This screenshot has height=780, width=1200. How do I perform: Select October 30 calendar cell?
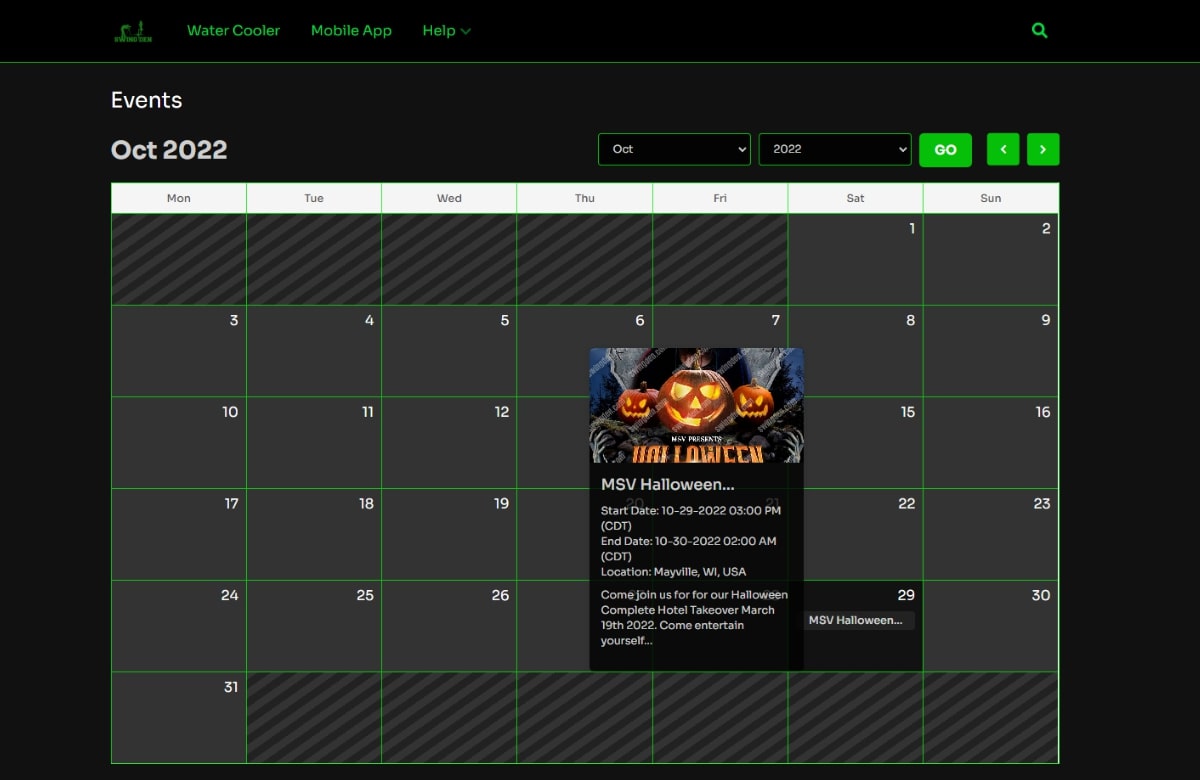pyautogui.click(x=990, y=626)
